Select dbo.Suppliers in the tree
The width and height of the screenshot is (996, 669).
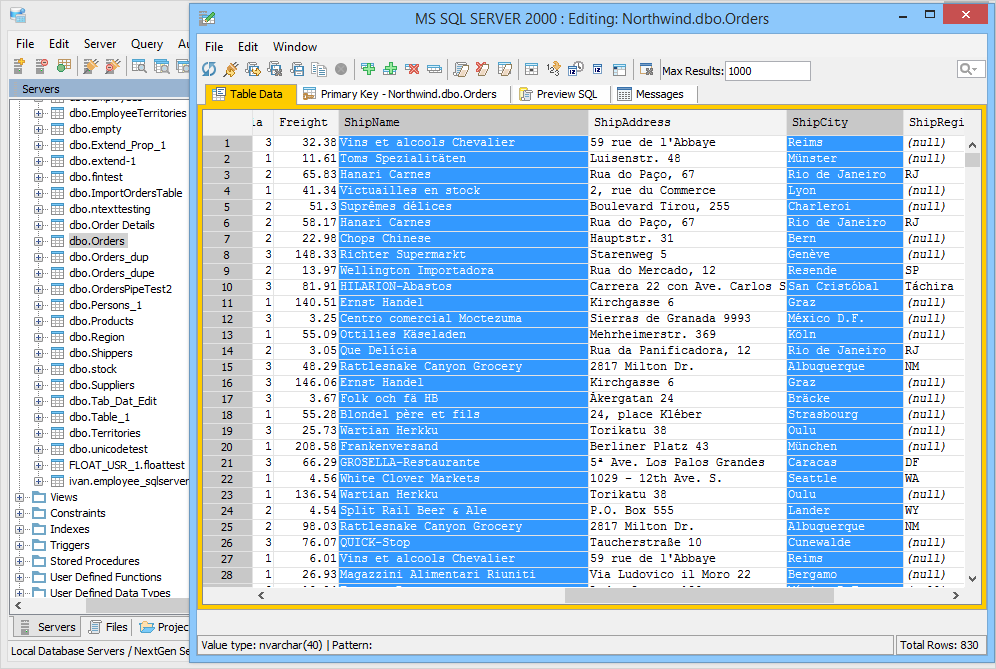(x=102, y=385)
